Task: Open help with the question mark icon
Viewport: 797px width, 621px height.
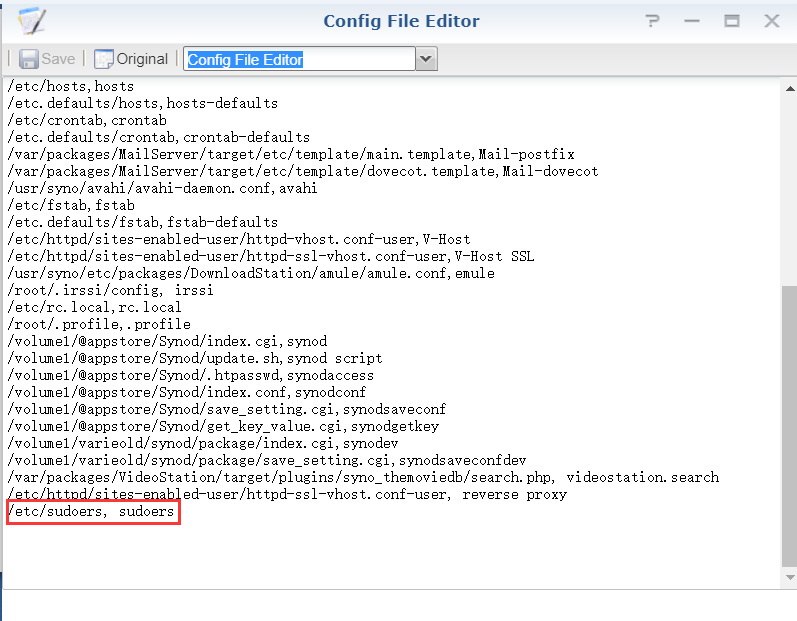Action: pos(653,21)
